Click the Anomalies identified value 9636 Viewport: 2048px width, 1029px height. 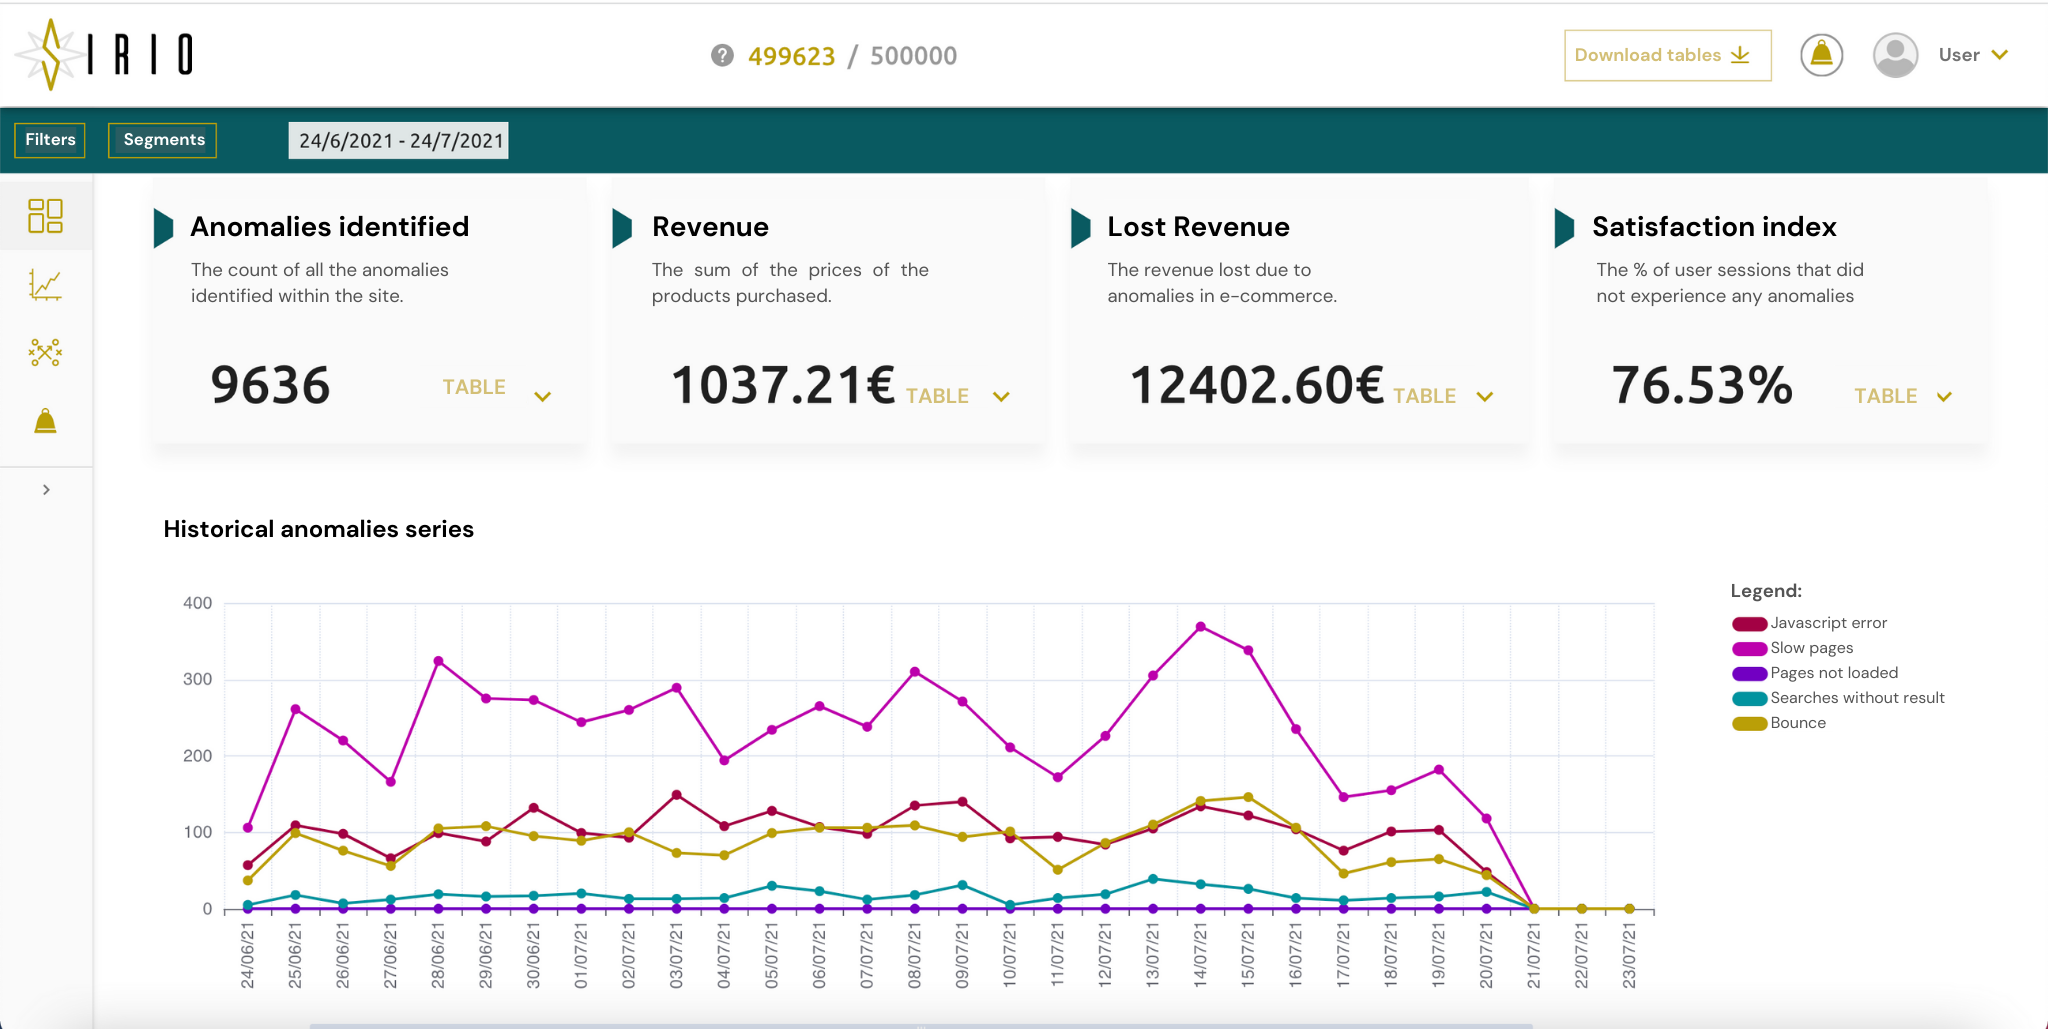point(270,385)
